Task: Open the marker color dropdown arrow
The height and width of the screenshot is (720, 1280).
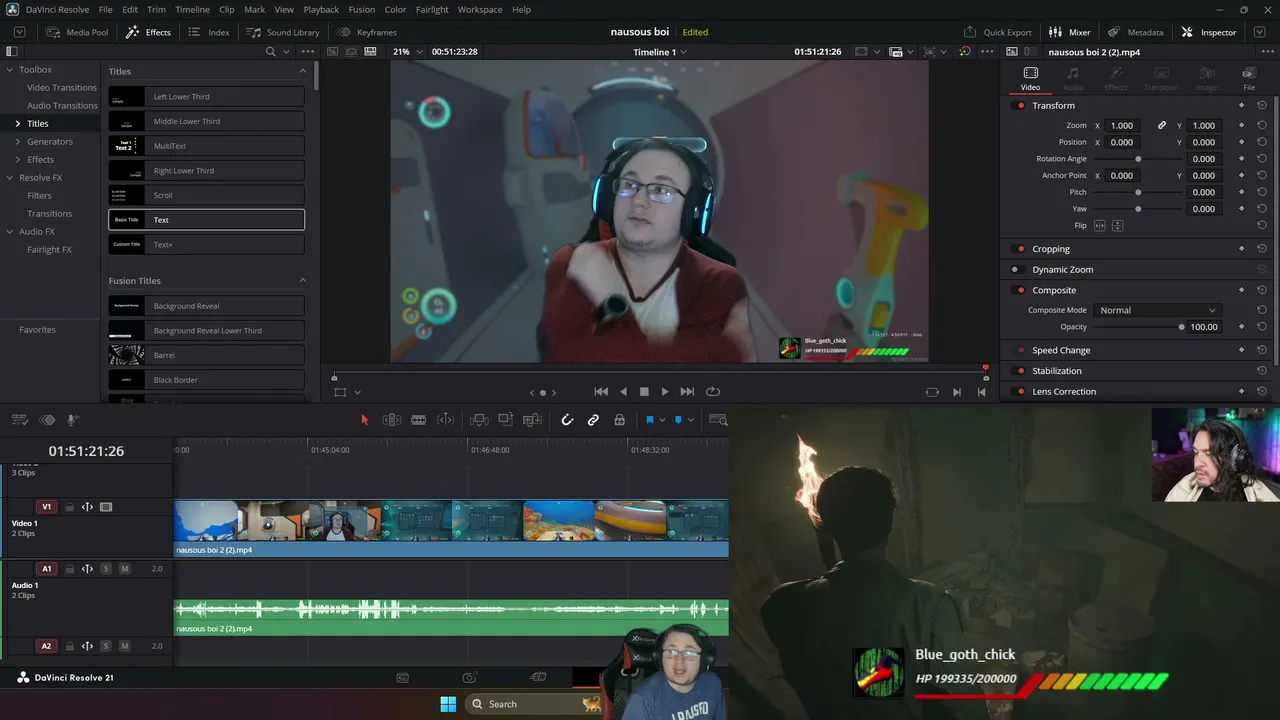Action: point(692,420)
